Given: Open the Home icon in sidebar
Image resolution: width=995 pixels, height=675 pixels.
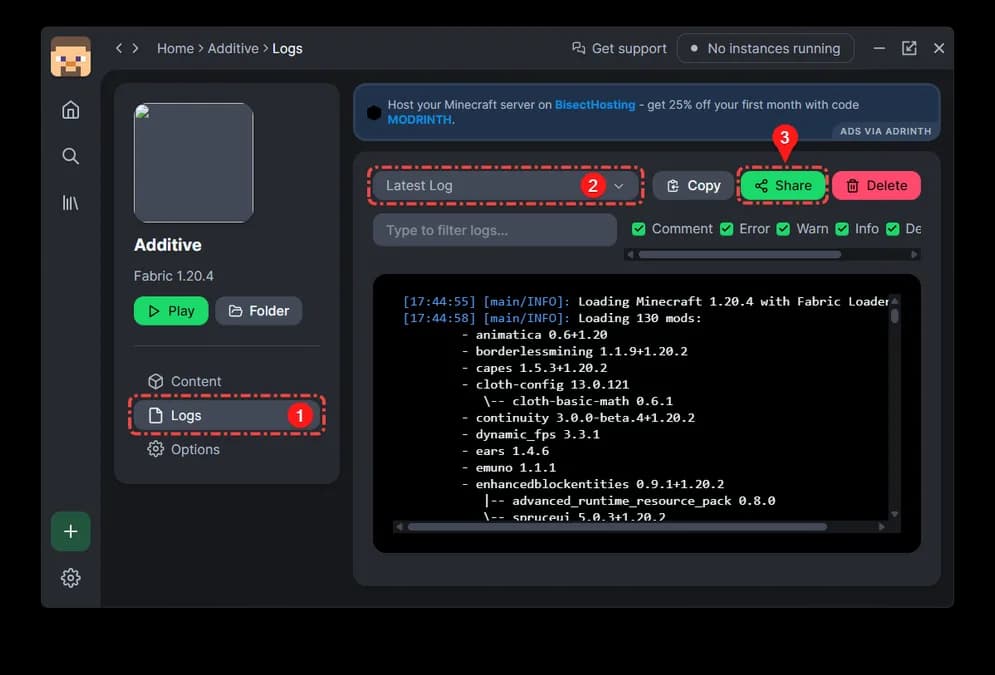Looking at the screenshot, I should pyautogui.click(x=70, y=110).
